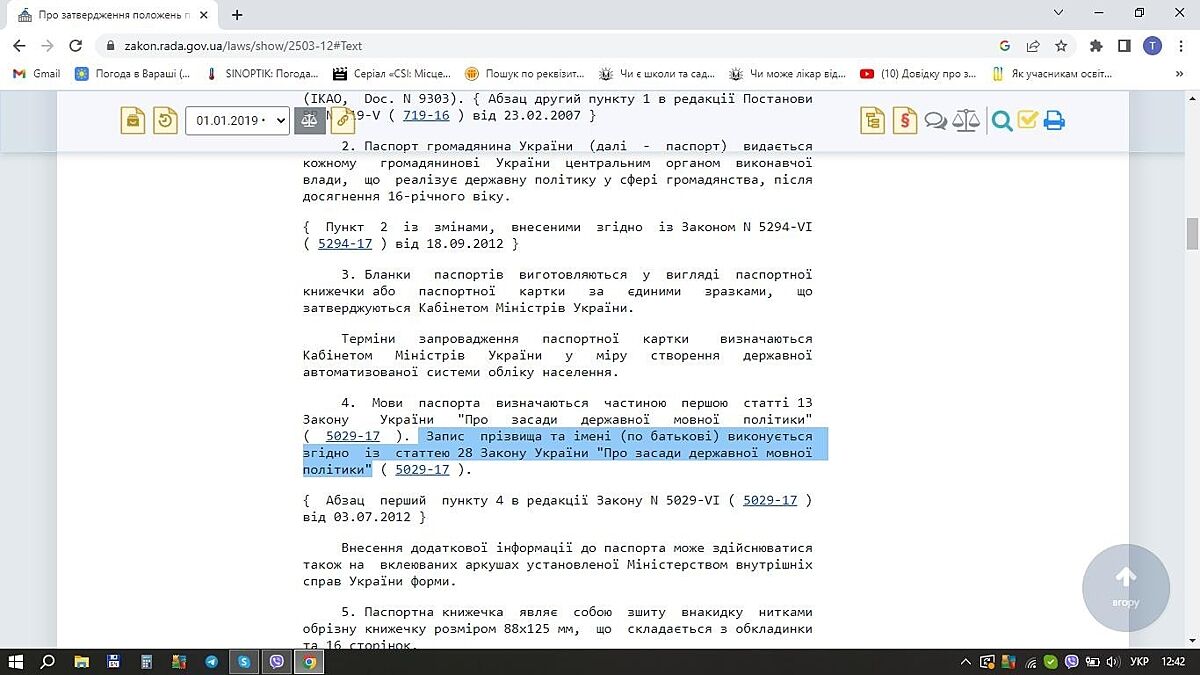This screenshot has width=1200, height=675.
Task: Click the link chain icon
Action: click(x=343, y=121)
